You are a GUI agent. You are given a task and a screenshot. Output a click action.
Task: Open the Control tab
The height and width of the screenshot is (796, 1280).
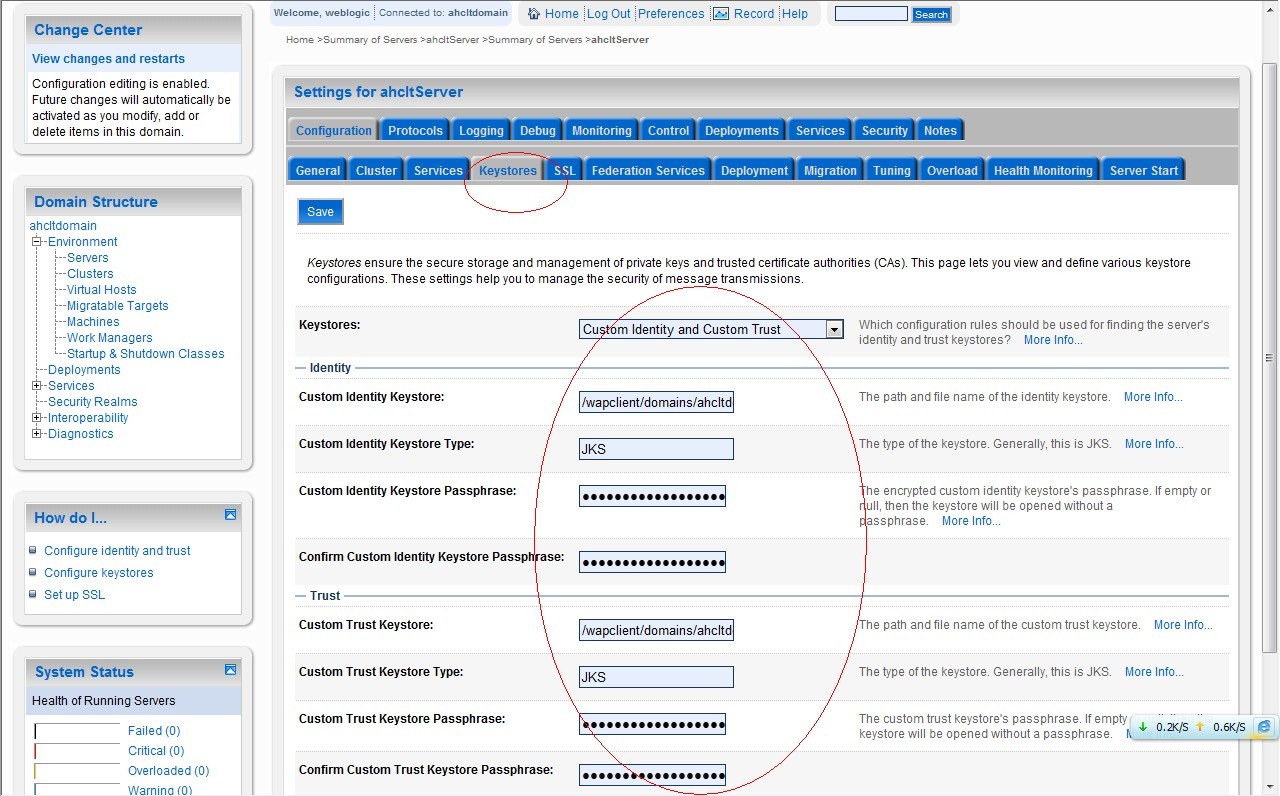tap(668, 131)
